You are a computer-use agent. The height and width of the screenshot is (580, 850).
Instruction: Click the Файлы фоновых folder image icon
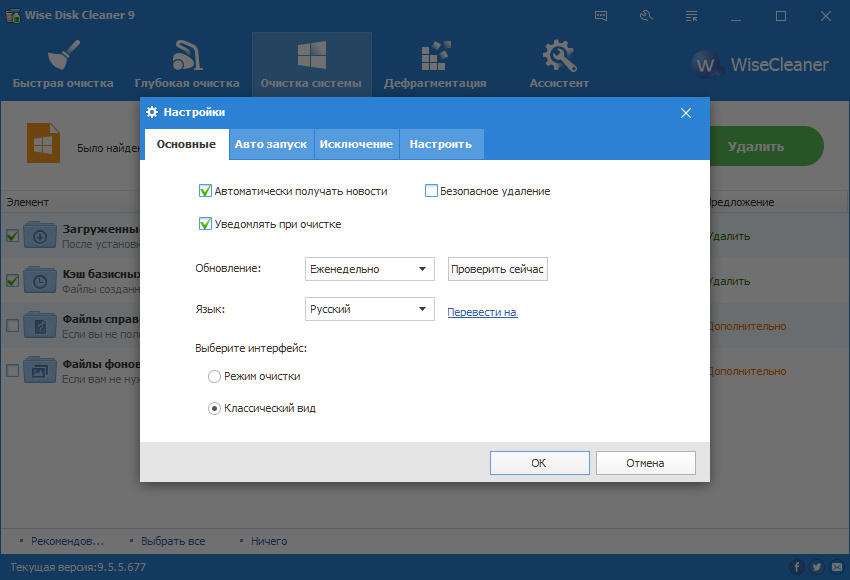coord(40,370)
